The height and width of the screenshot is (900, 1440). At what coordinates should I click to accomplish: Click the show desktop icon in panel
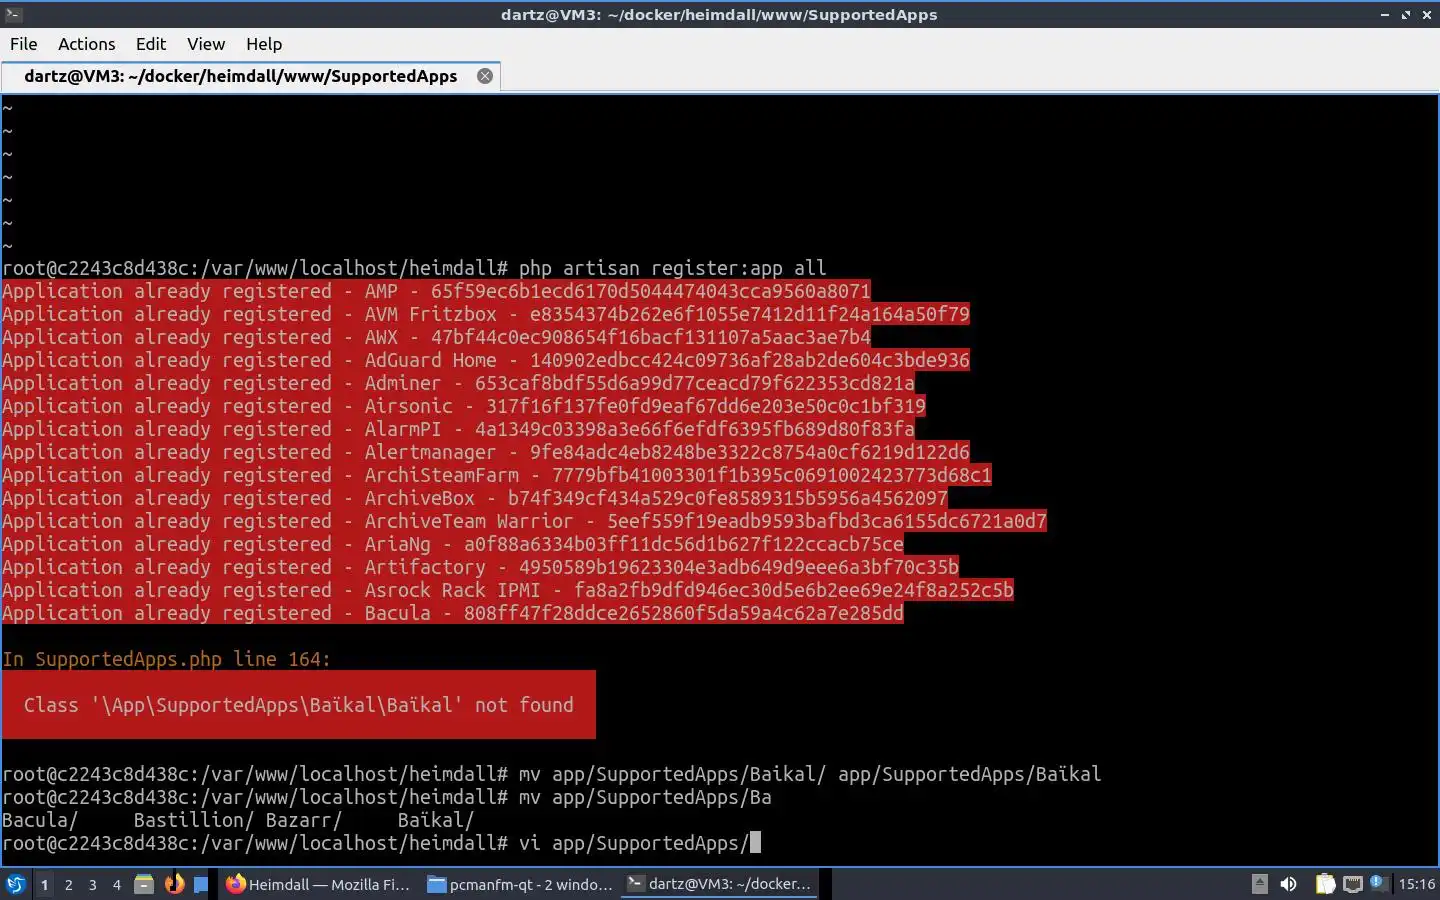coord(201,884)
